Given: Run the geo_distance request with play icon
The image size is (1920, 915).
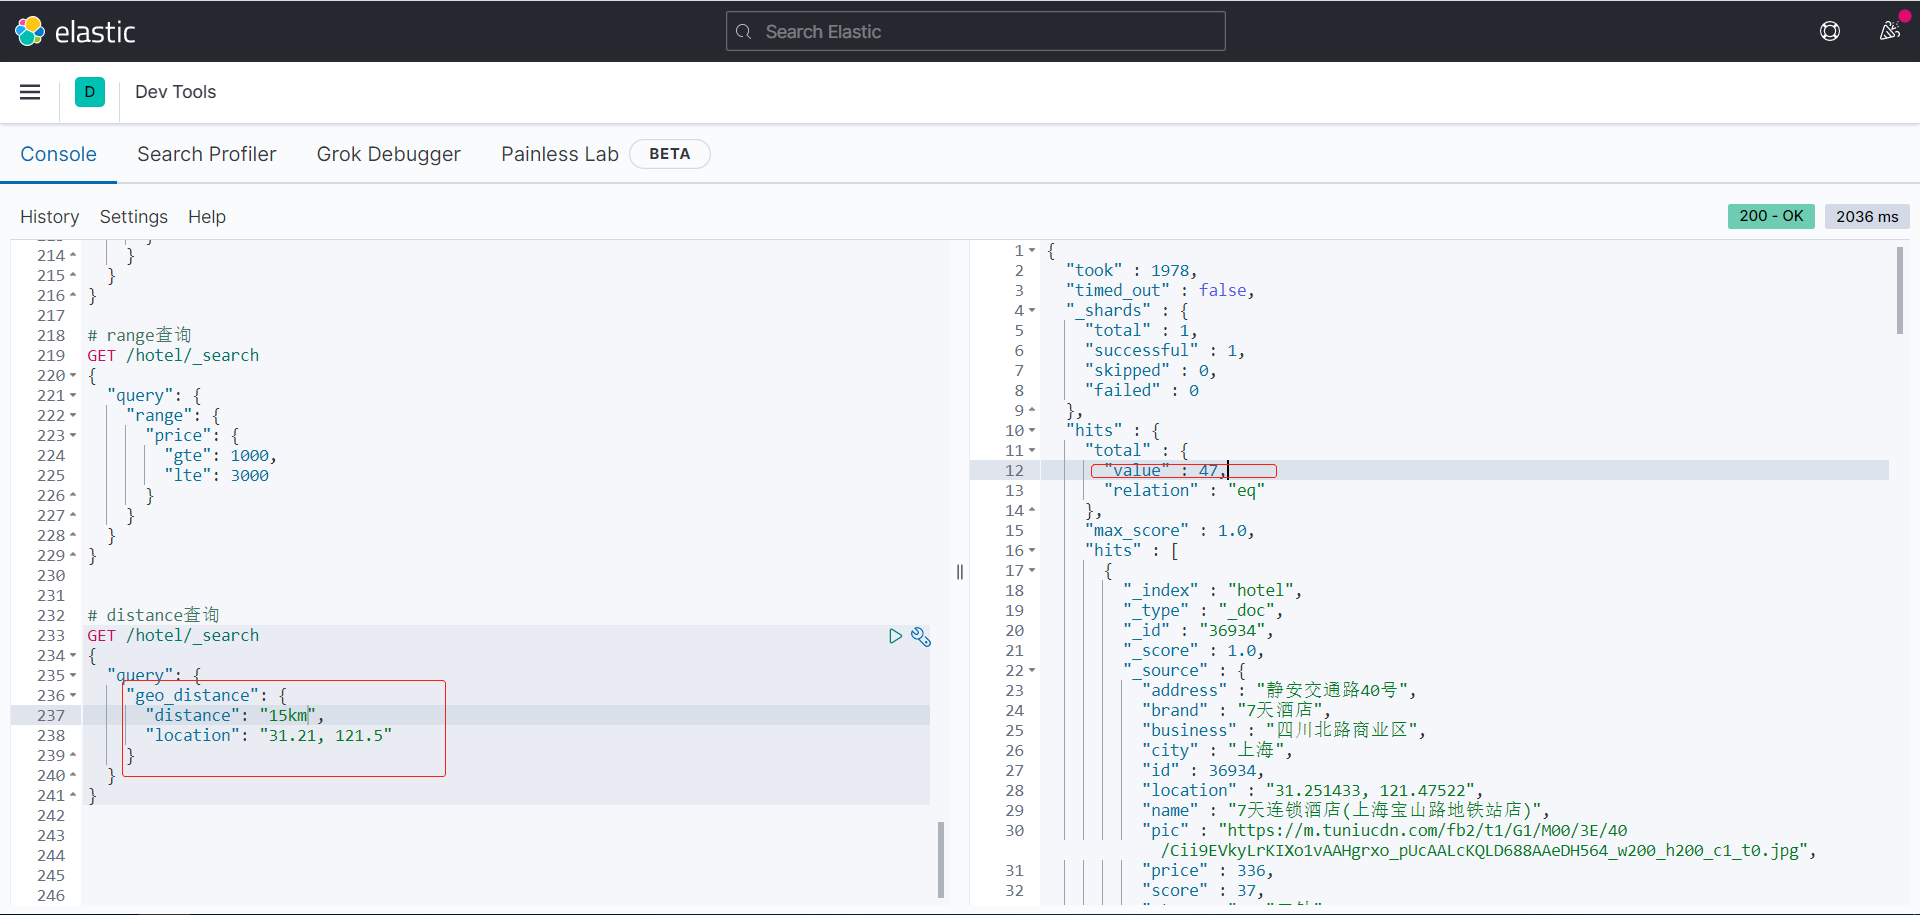Looking at the screenshot, I should click(895, 636).
